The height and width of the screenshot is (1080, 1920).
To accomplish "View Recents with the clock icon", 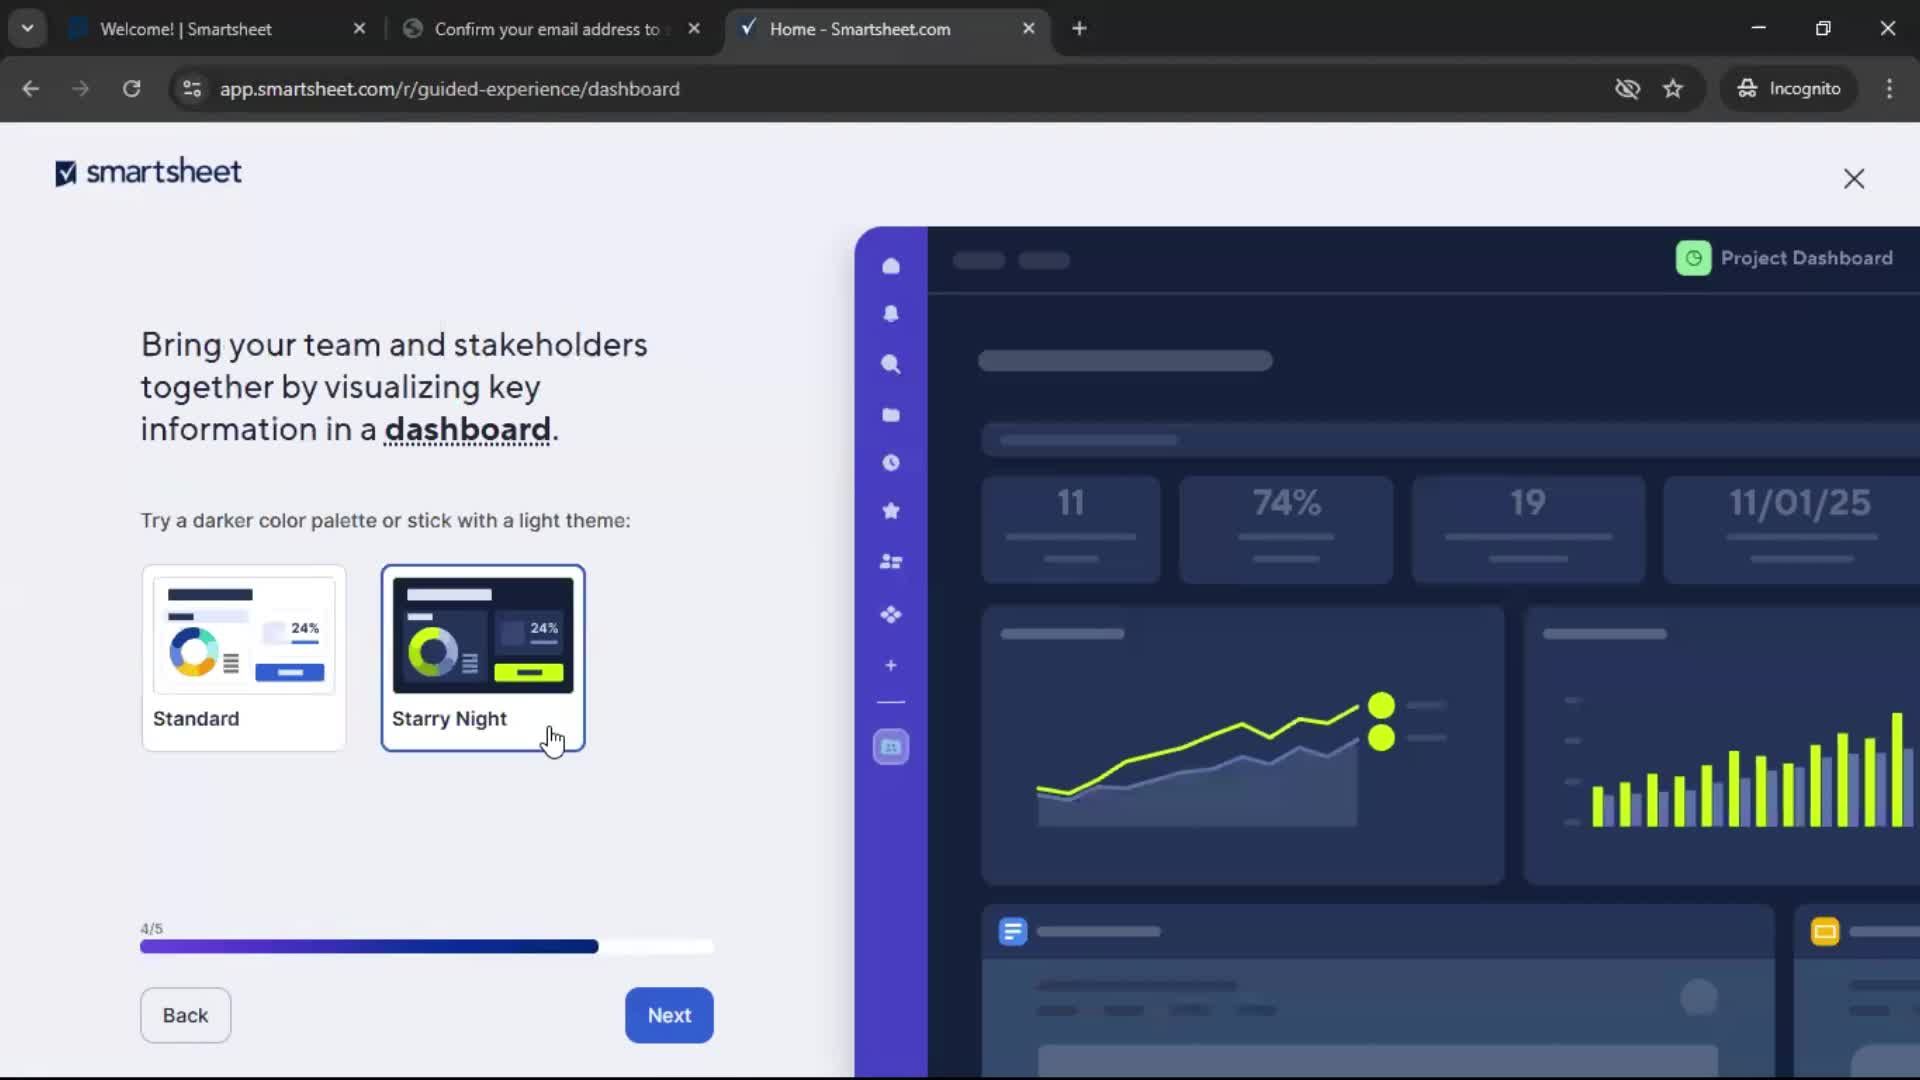I will (891, 463).
